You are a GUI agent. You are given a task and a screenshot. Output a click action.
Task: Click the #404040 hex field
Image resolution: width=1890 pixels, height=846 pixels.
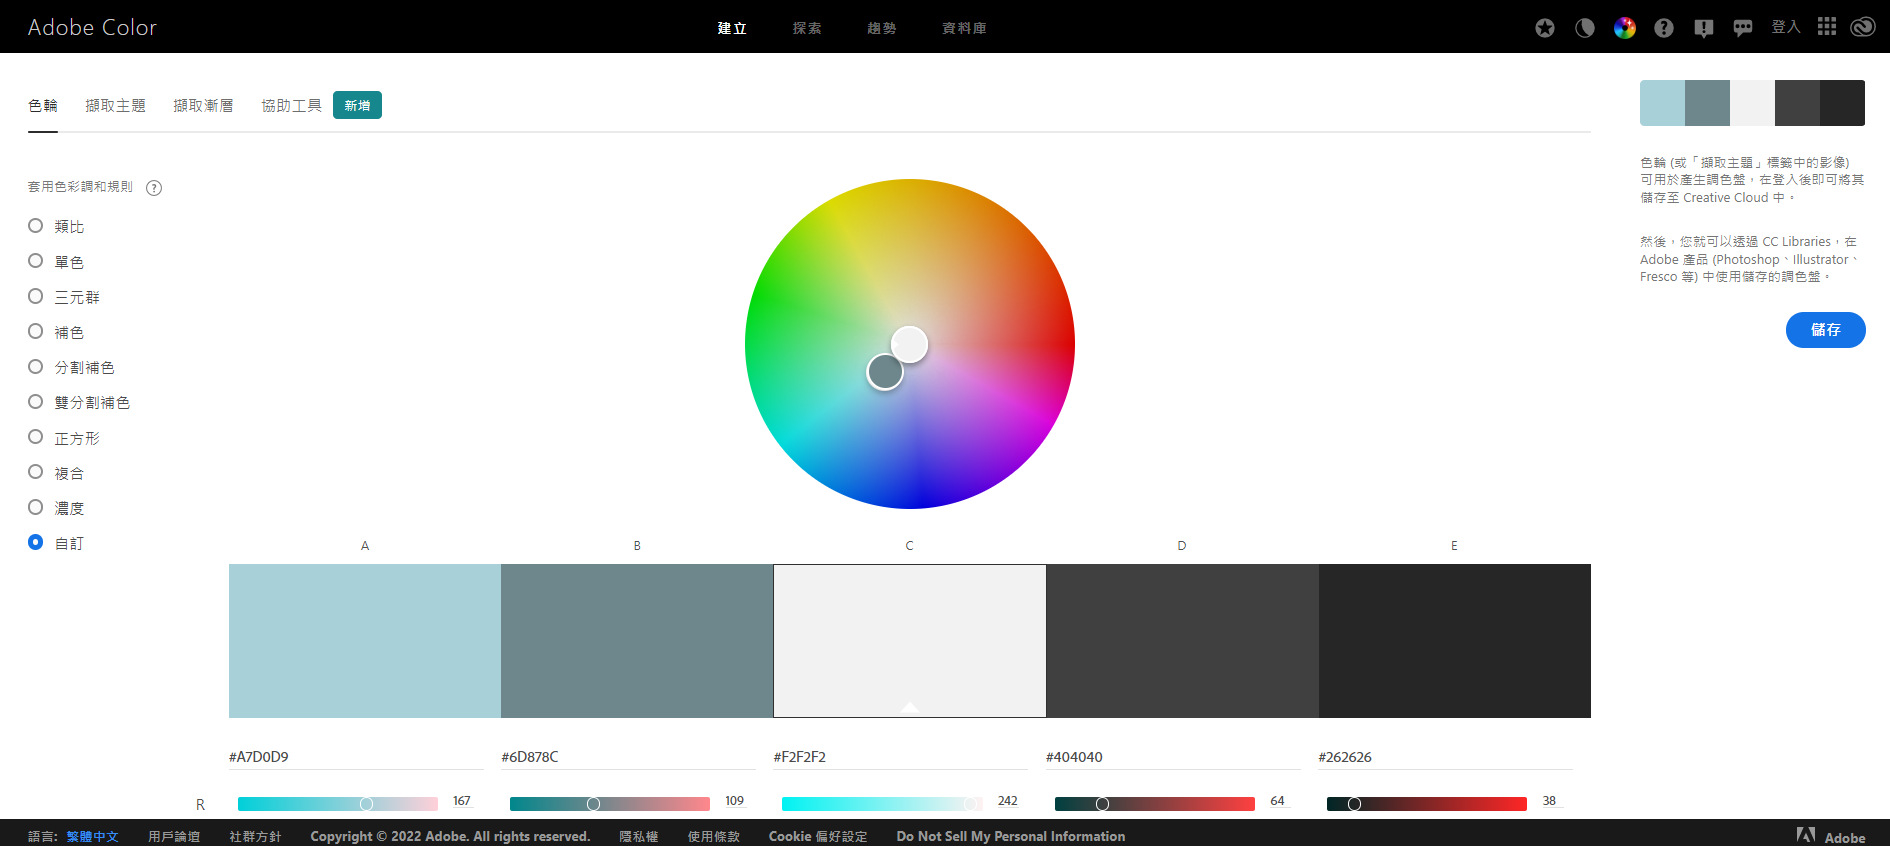1173,757
